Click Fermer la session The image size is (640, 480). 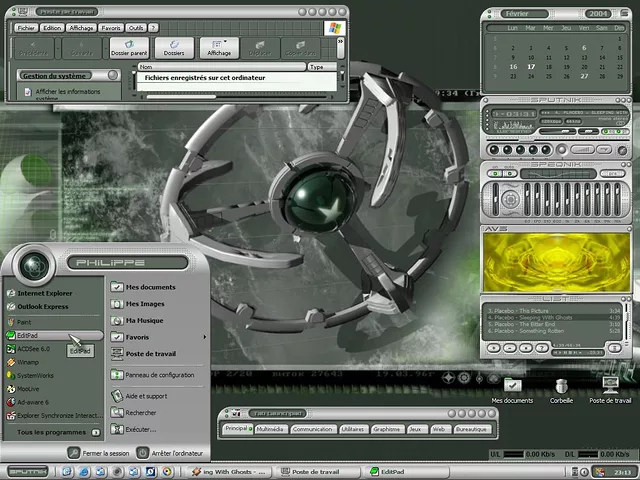point(104,453)
